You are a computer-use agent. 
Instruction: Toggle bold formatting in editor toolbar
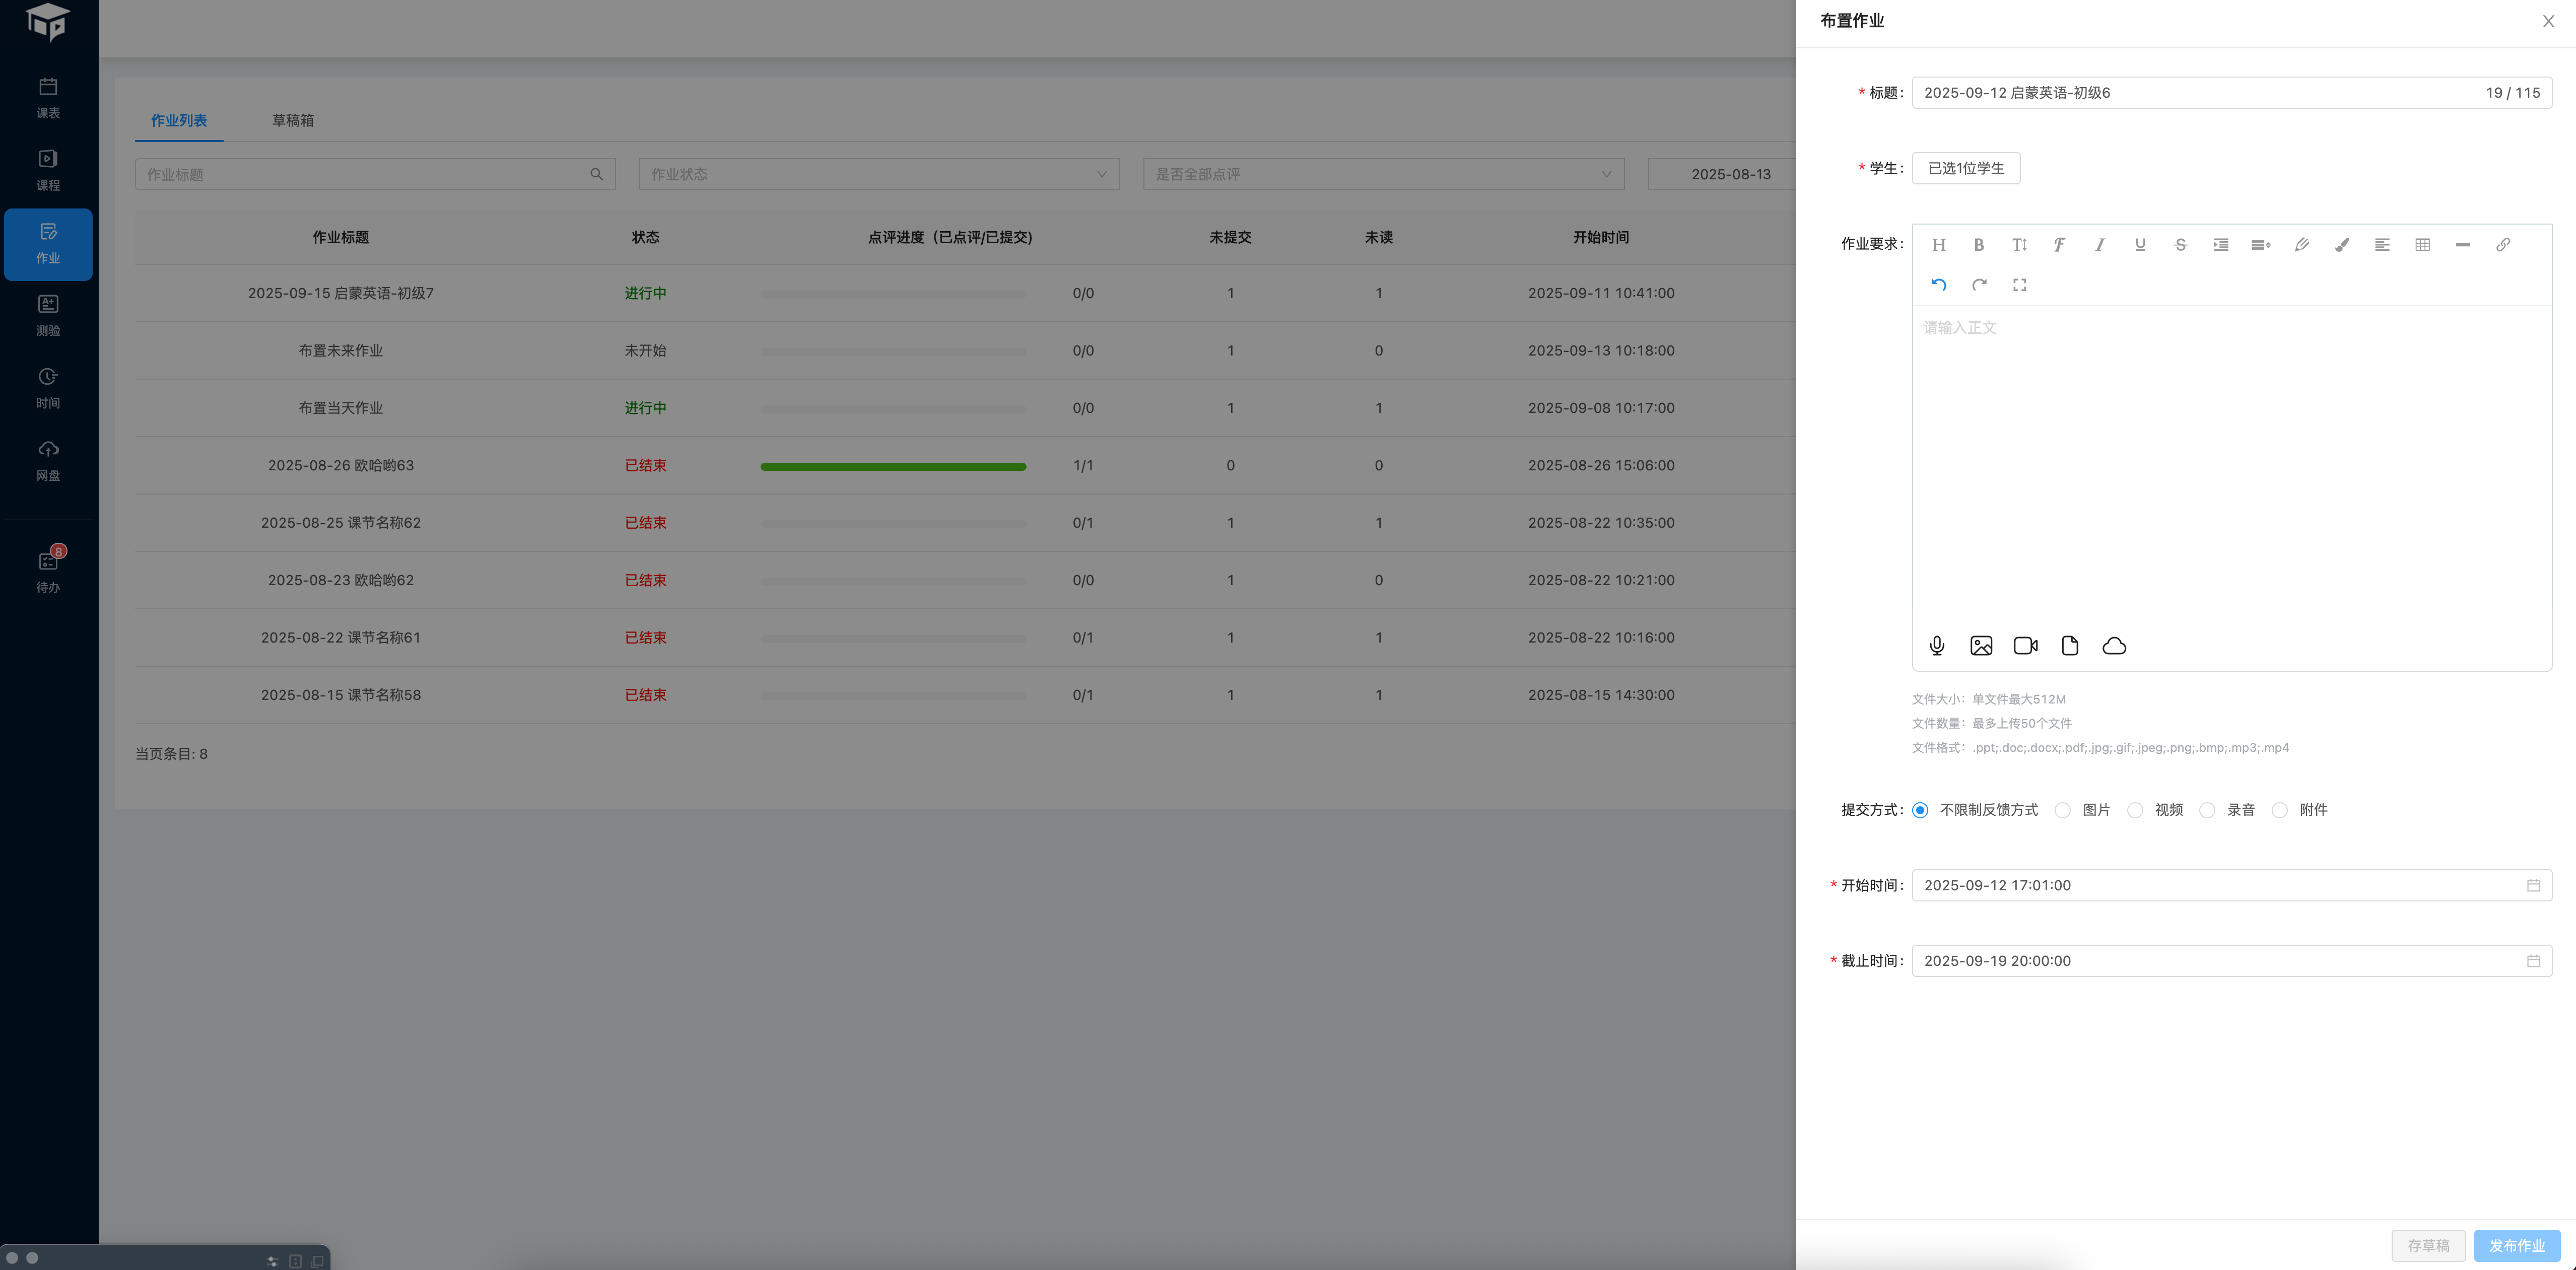coord(1978,245)
